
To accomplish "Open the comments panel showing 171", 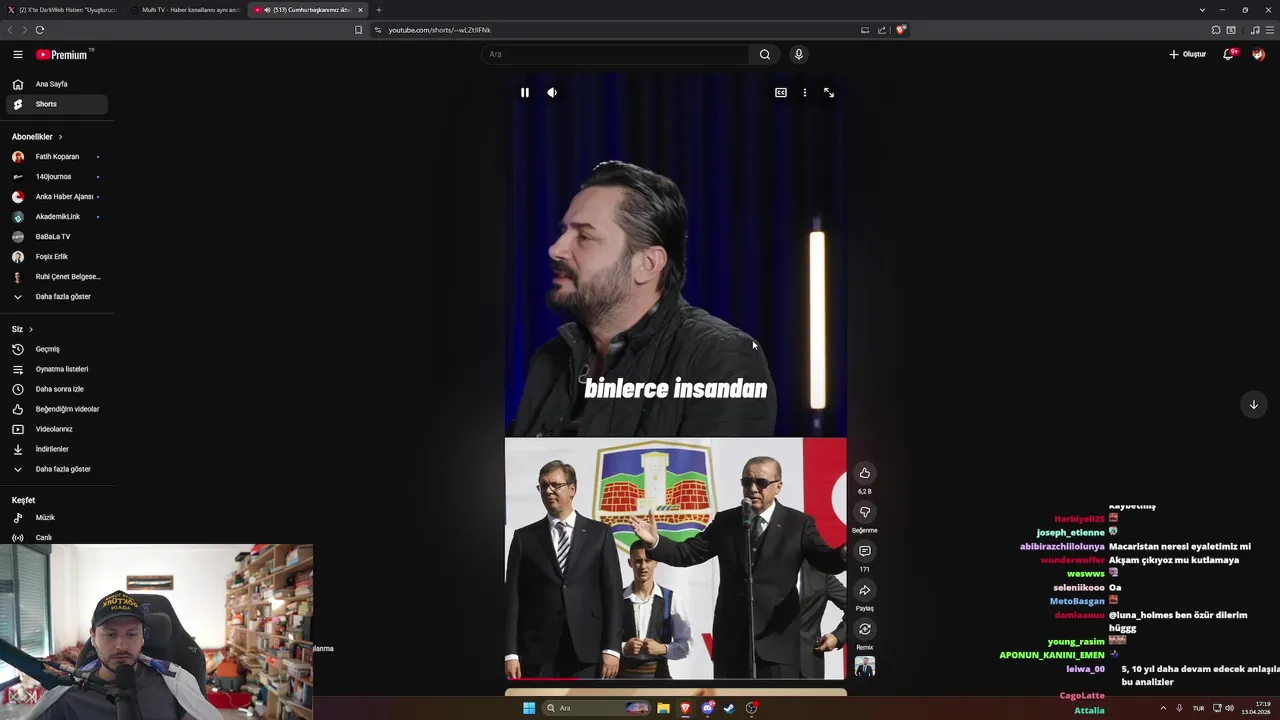I will pyautogui.click(x=865, y=551).
